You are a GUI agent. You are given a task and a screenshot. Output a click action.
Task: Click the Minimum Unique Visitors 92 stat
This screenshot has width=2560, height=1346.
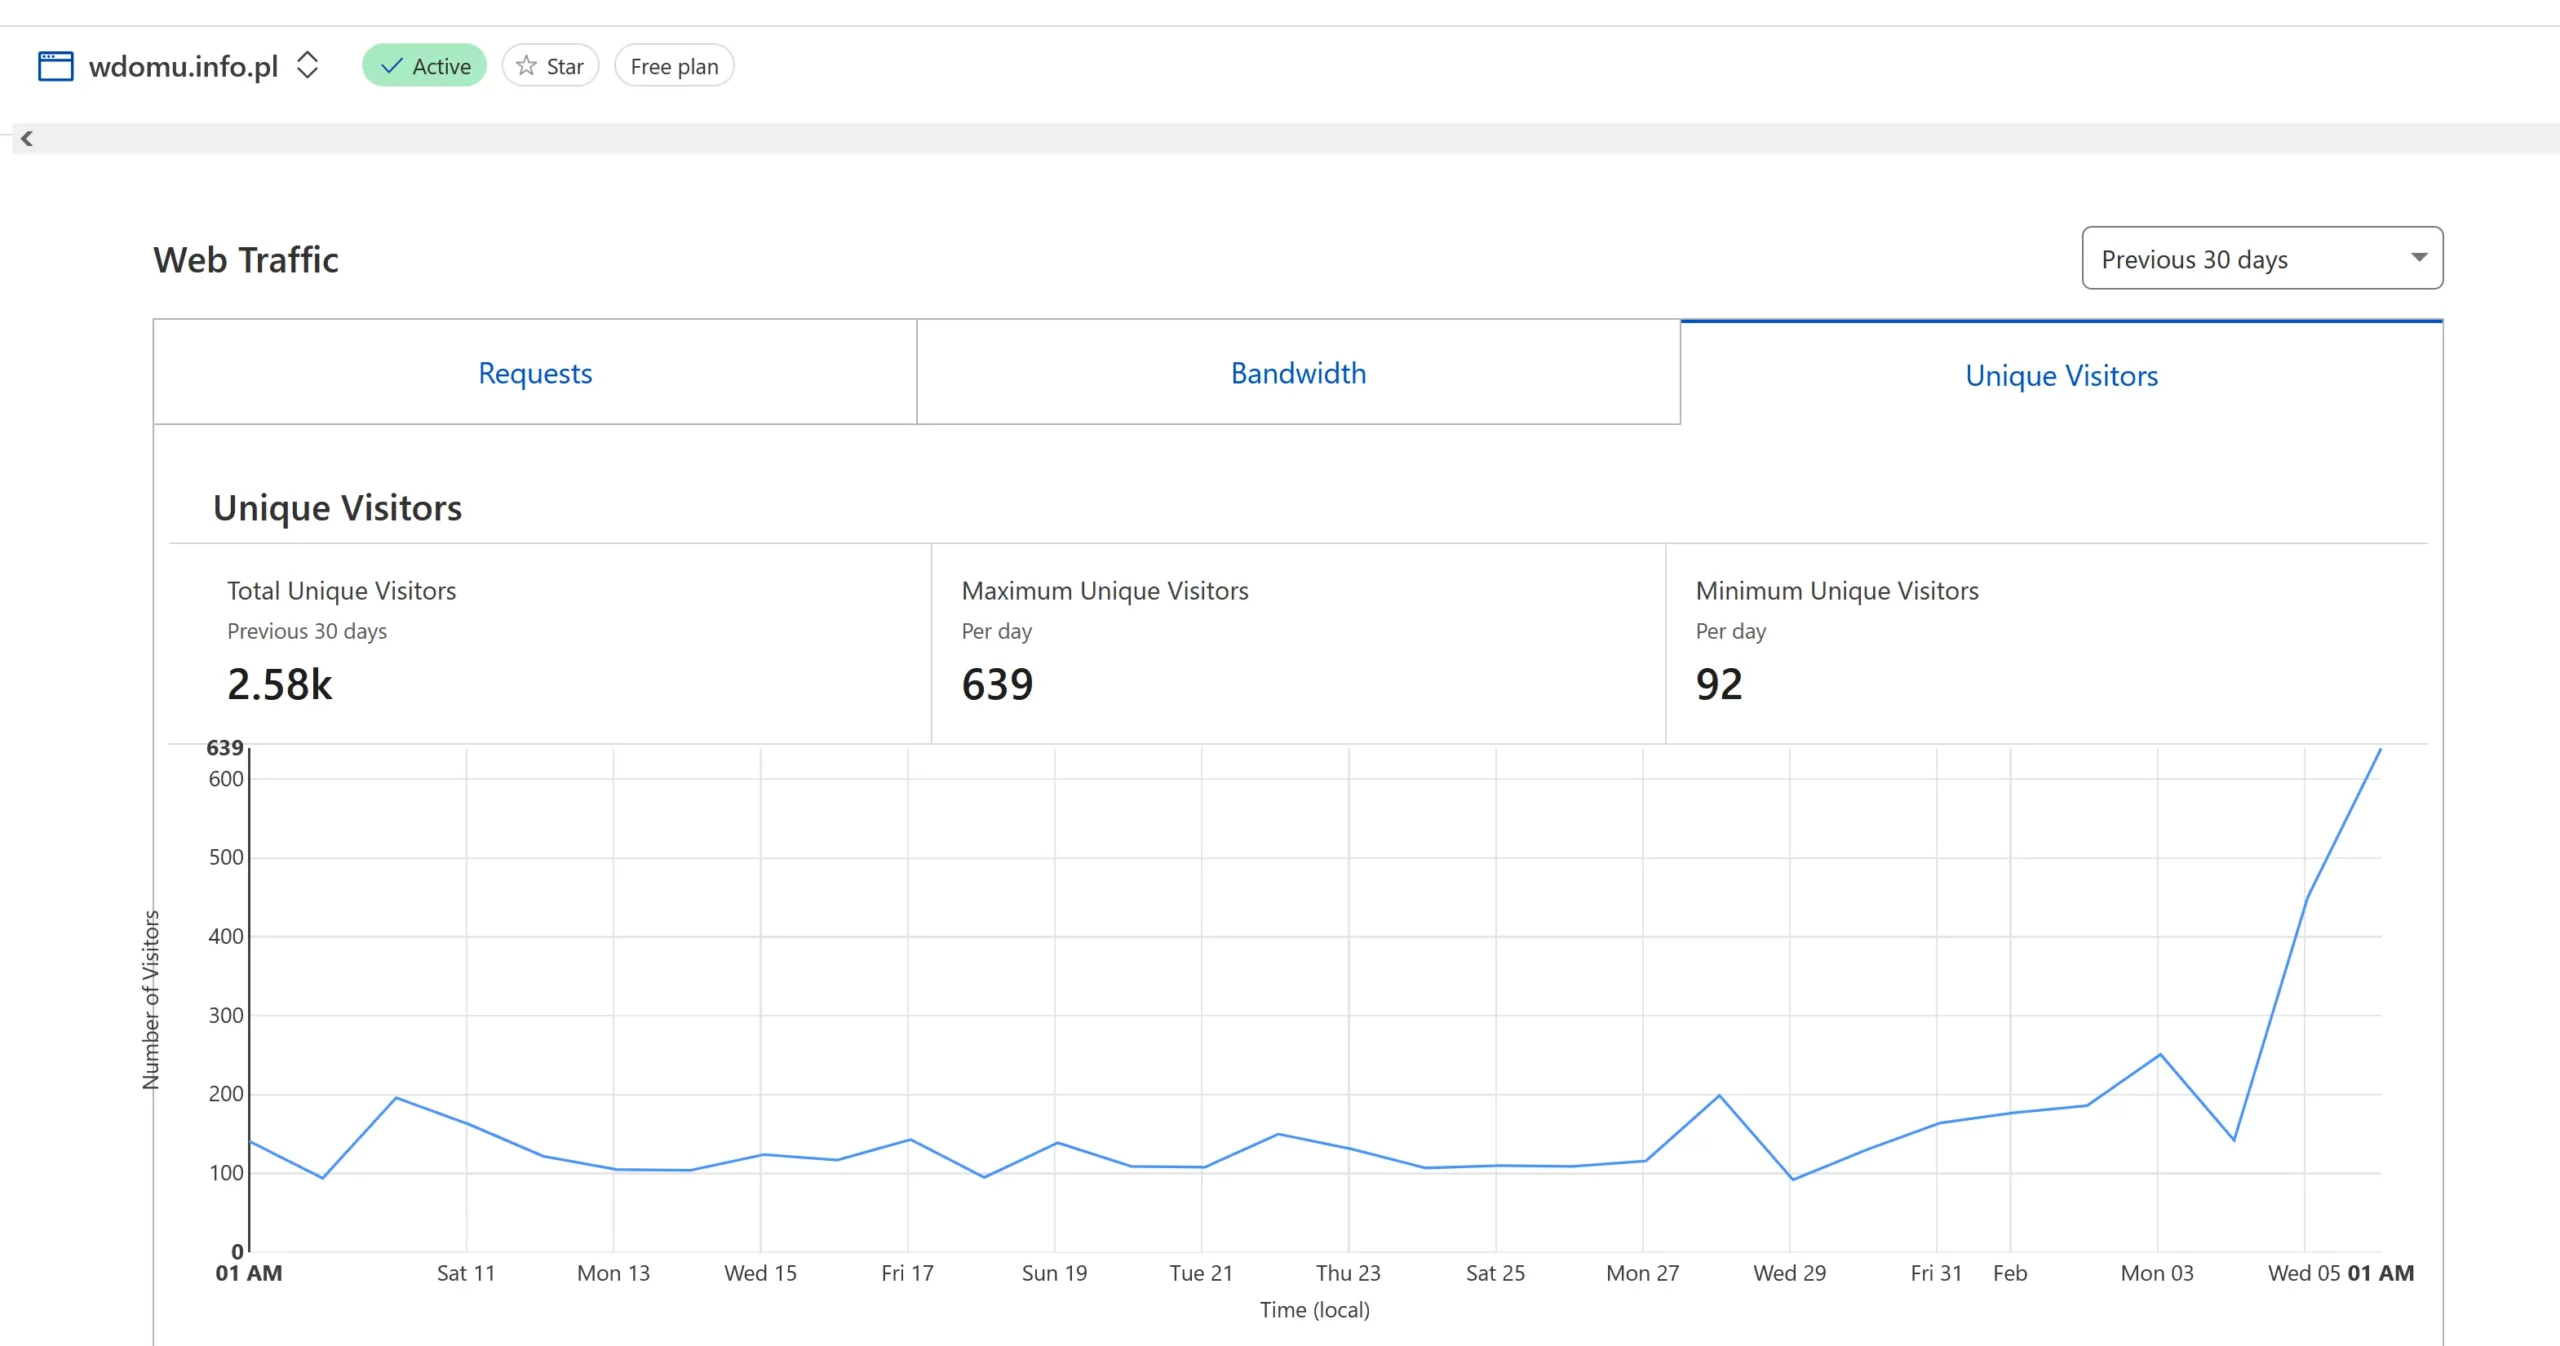pos(1719,685)
